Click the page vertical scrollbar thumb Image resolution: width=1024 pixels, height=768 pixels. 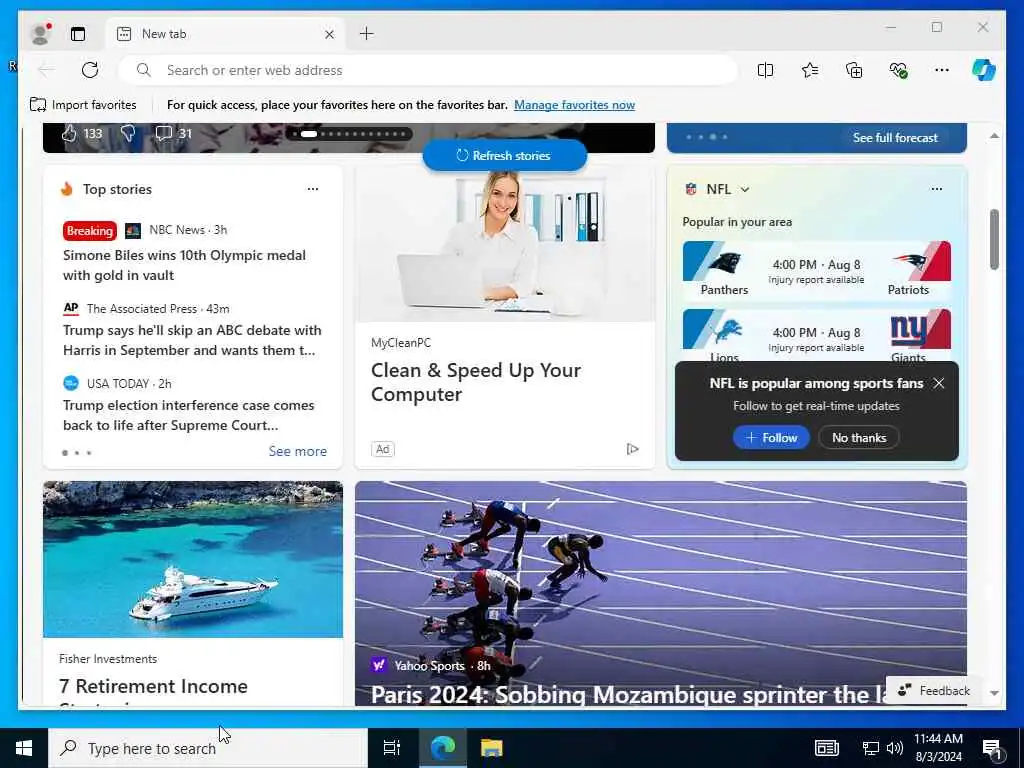pos(994,239)
